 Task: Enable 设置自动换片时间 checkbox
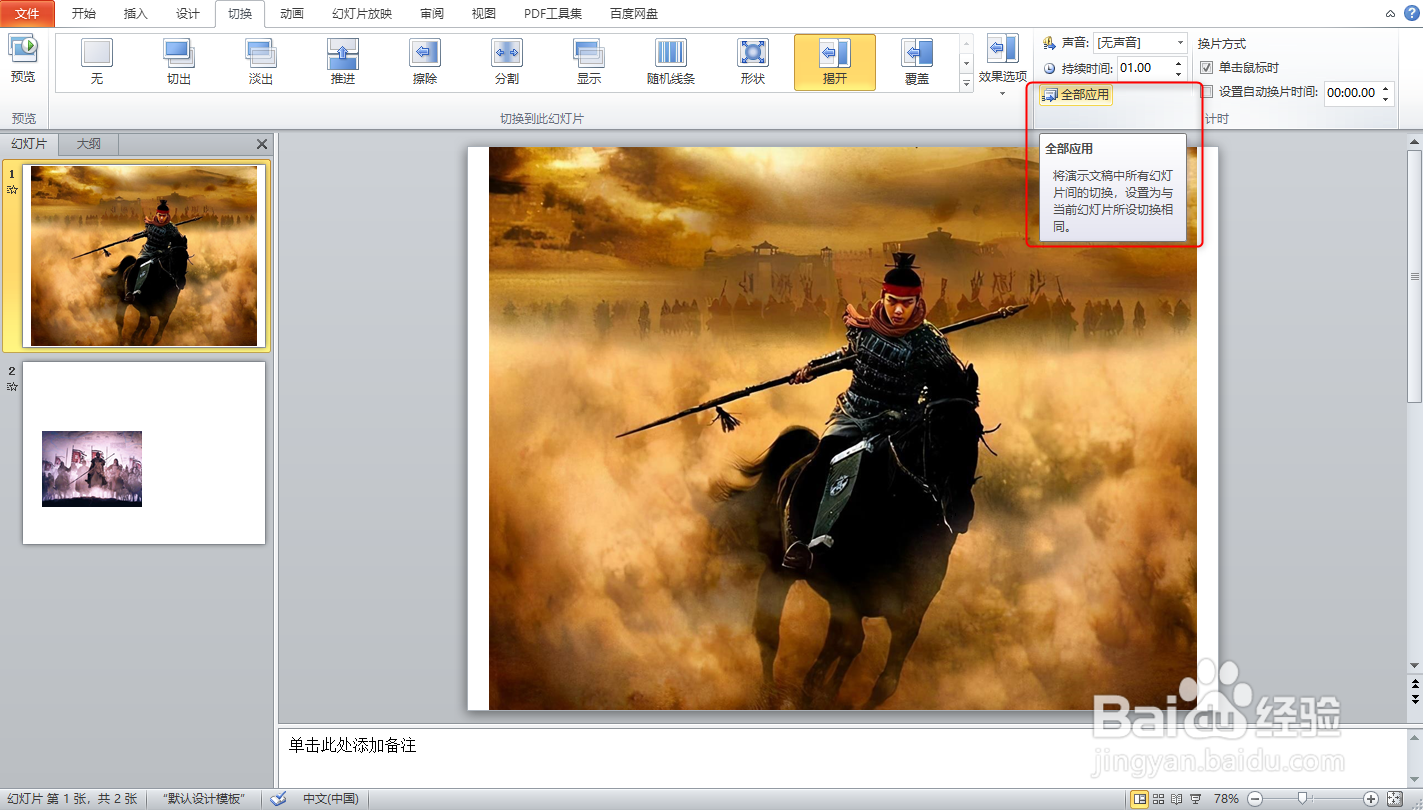coord(1207,92)
